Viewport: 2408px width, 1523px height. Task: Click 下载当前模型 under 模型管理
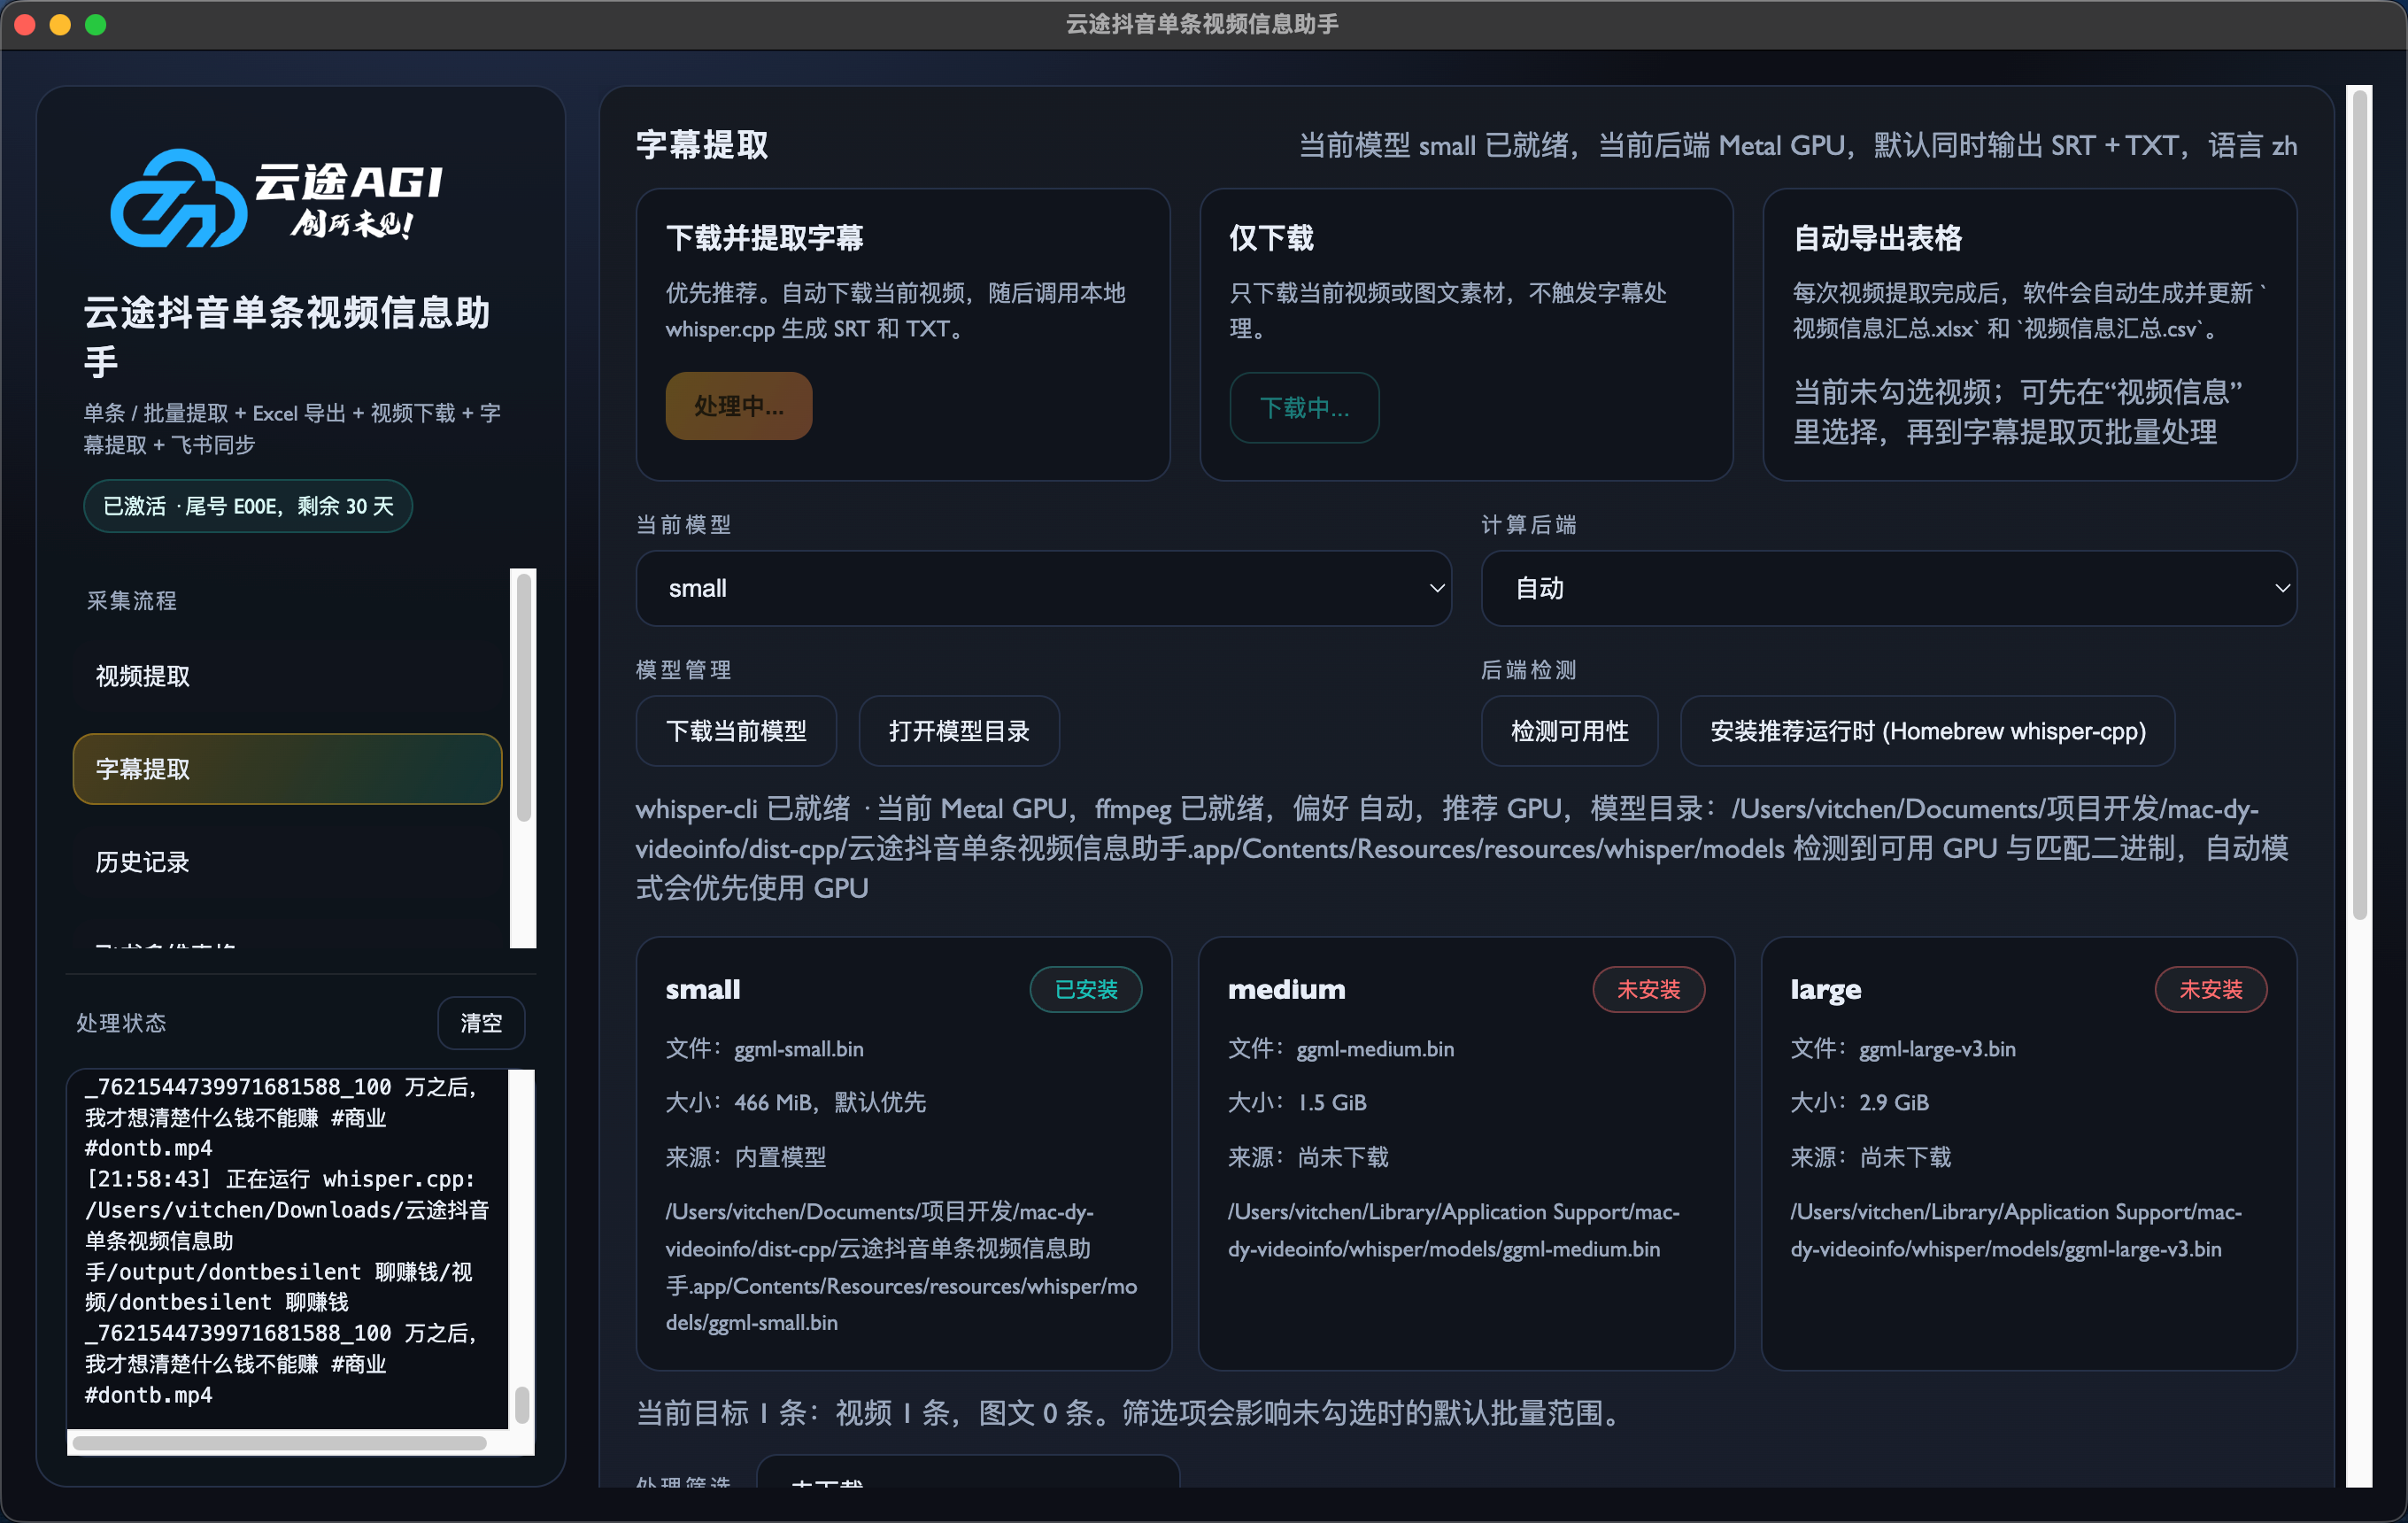[x=736, y=731]
